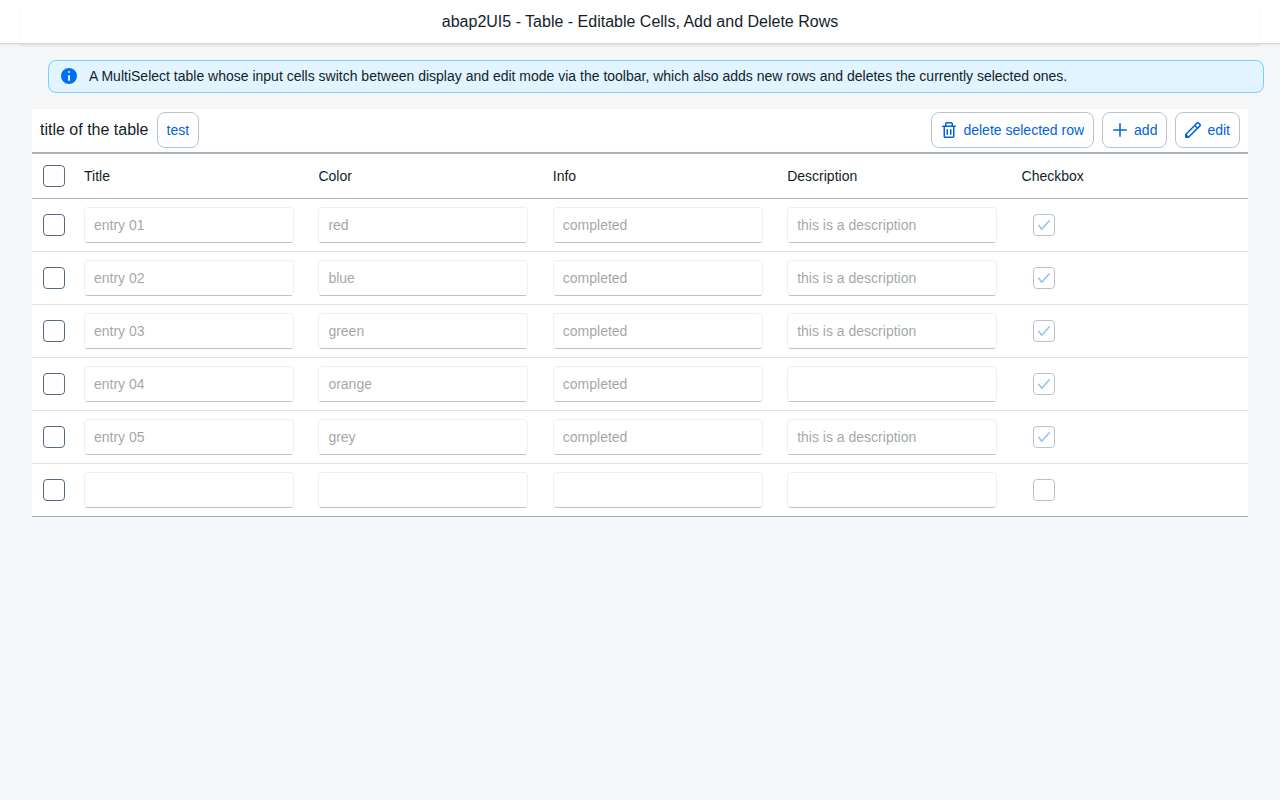
Task: Toggle the select-all checkbox in table header
Action: [x=54, y=176]
